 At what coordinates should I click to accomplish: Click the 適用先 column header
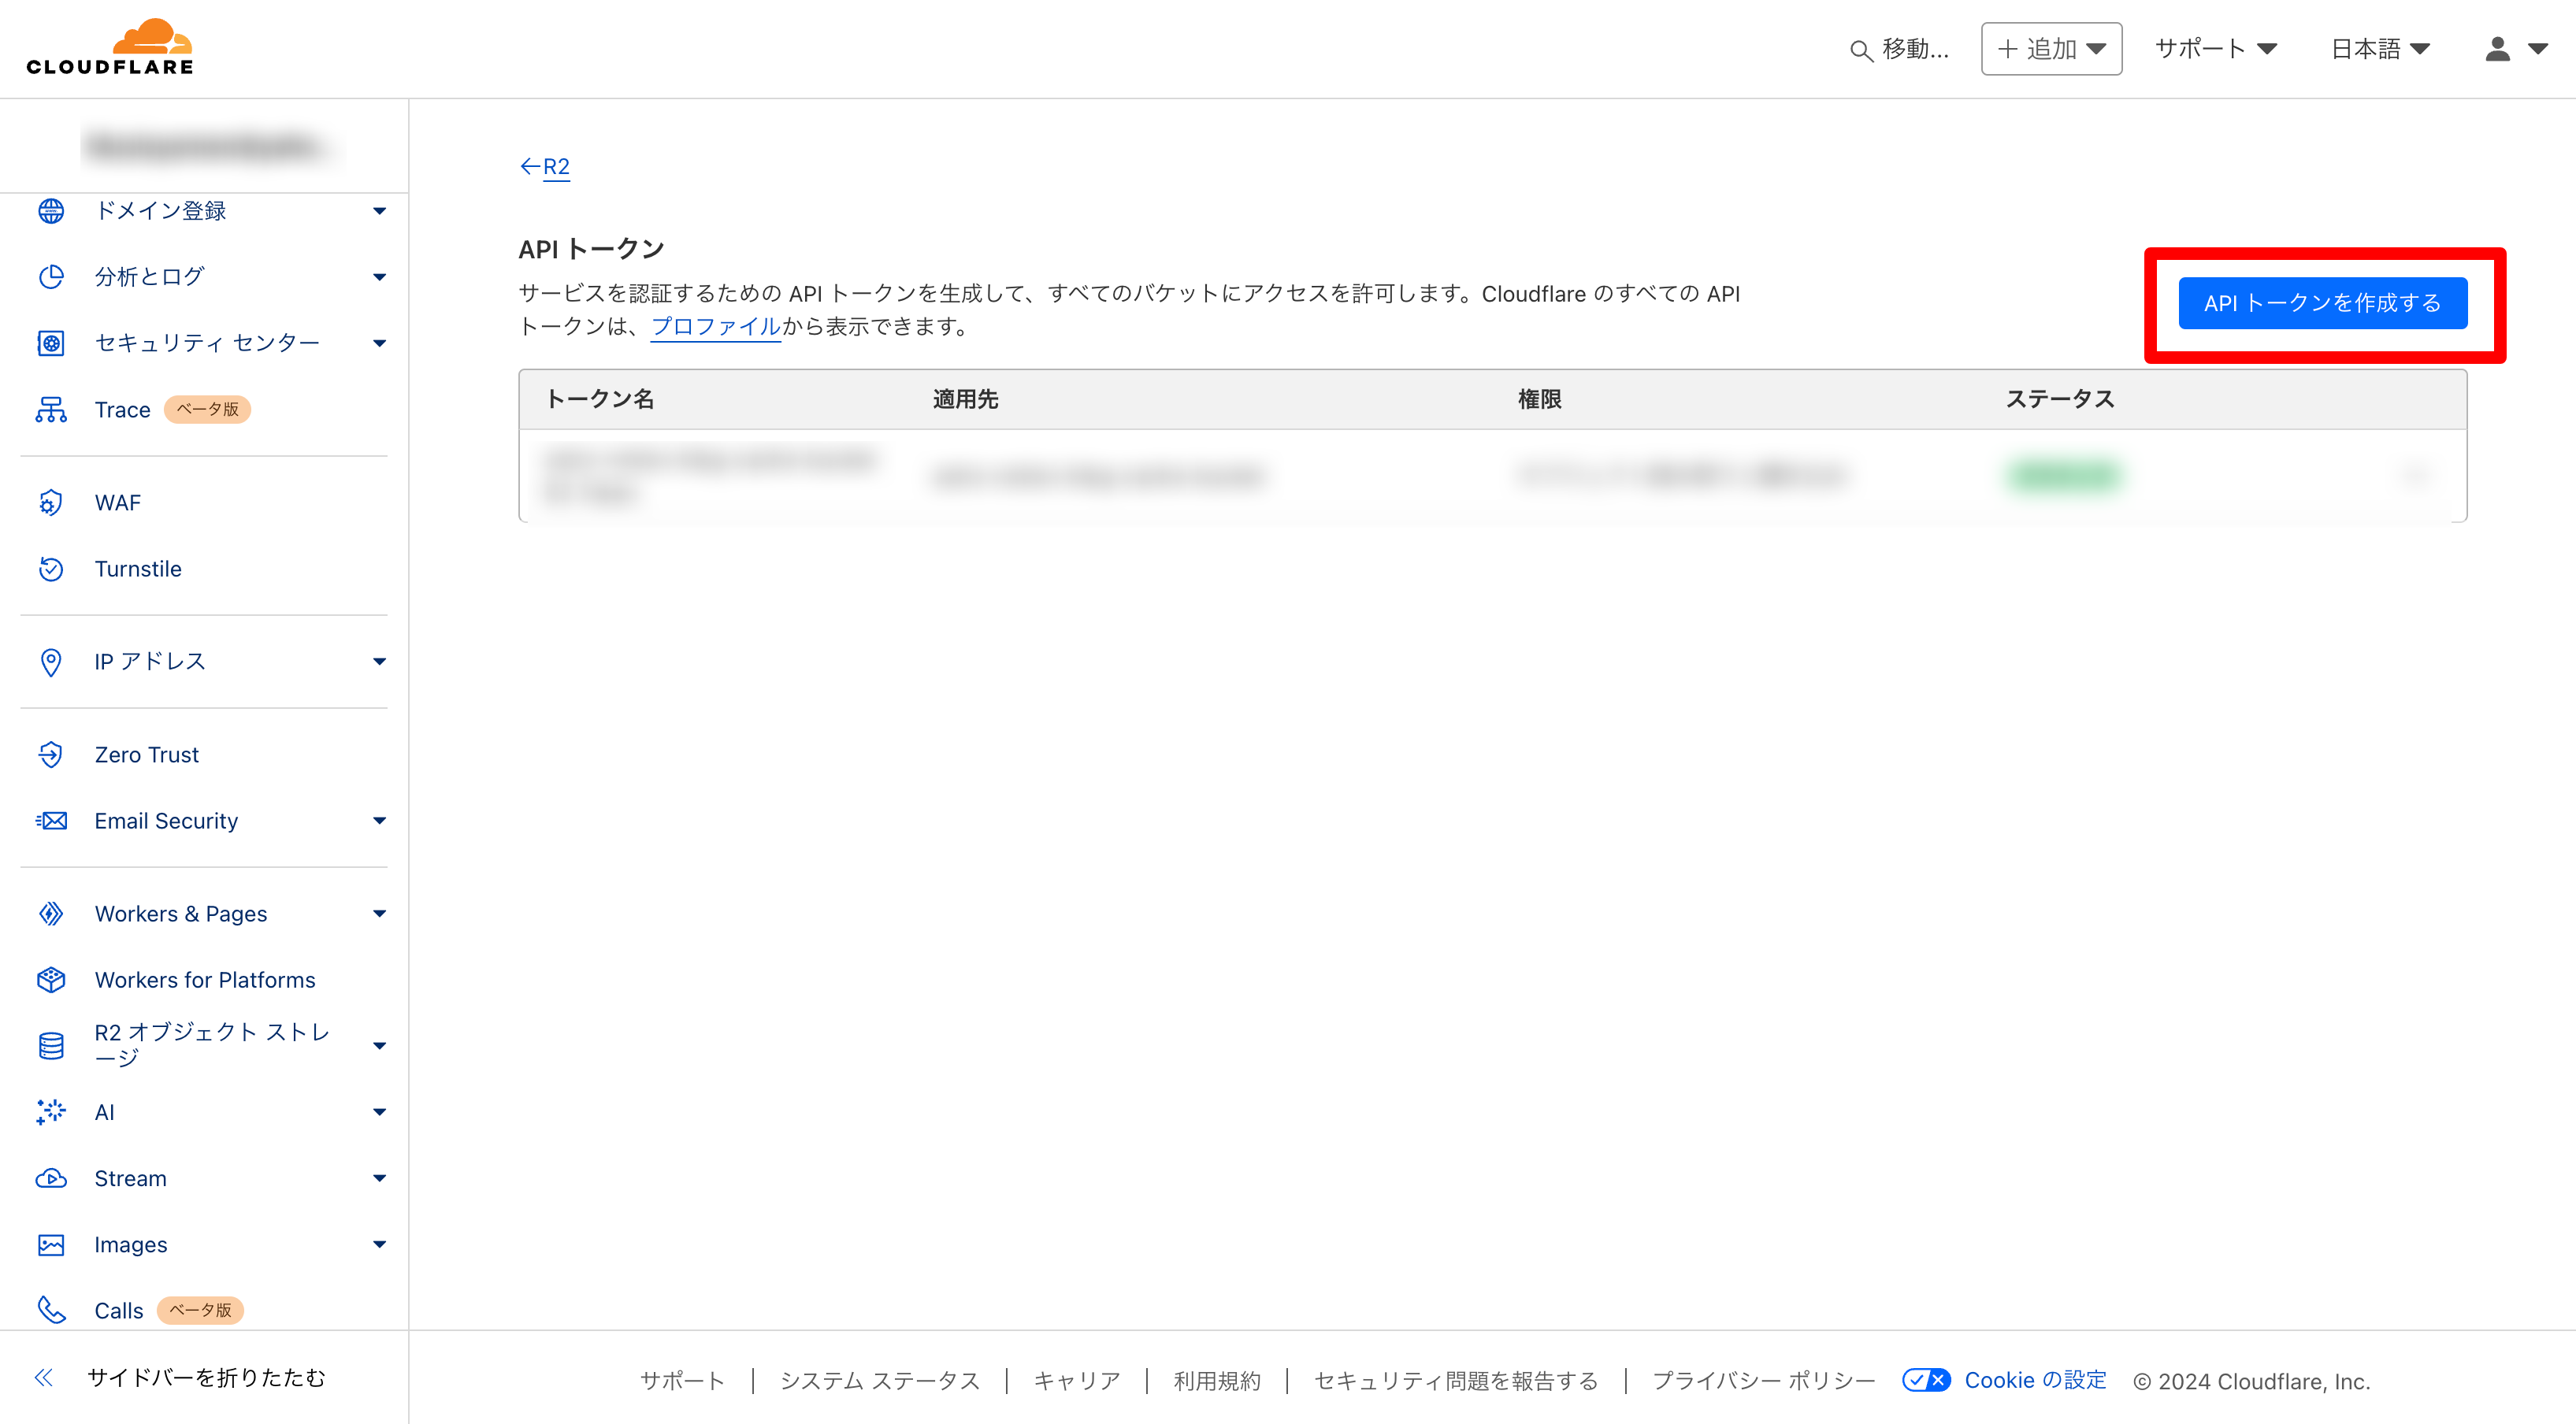(965, 399)
